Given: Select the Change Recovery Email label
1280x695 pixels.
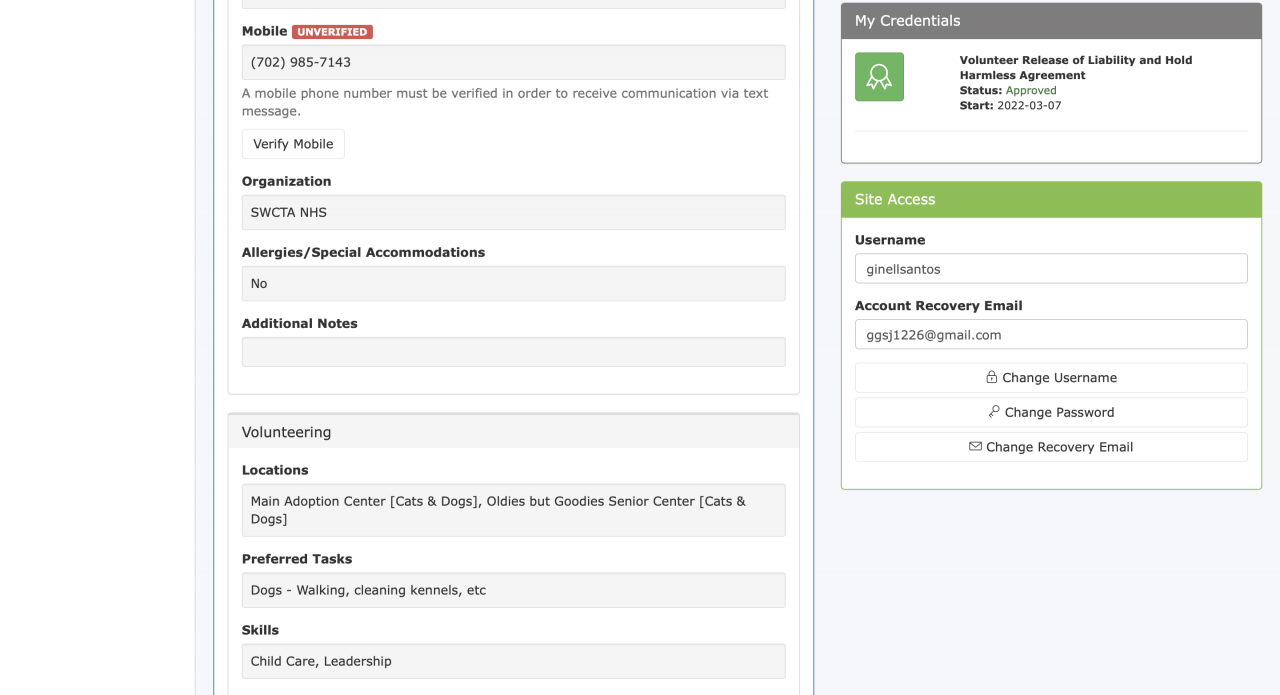Looking at the screenshot, I should pos(1059,447).
